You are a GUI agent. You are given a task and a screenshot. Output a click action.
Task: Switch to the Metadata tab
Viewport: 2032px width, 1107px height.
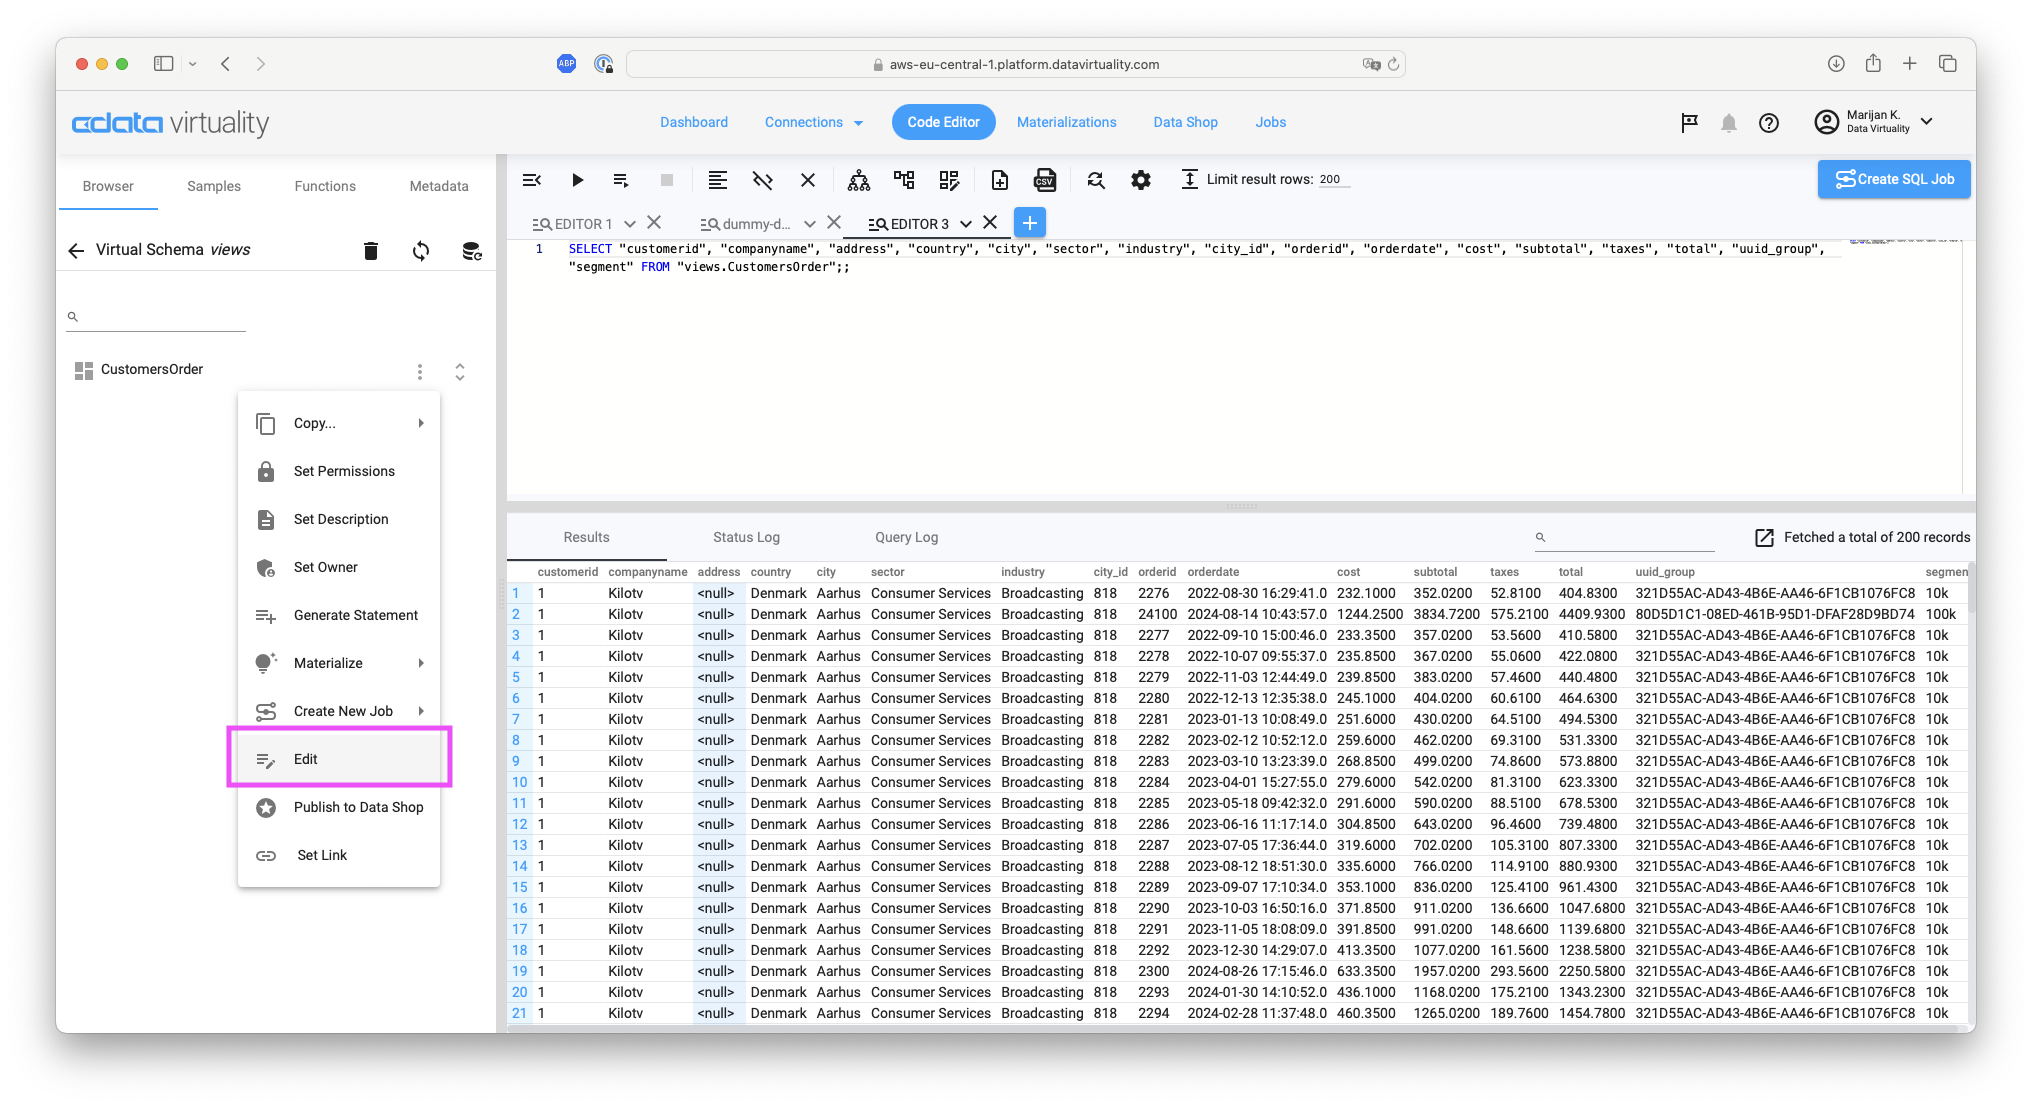coord(438,186)
